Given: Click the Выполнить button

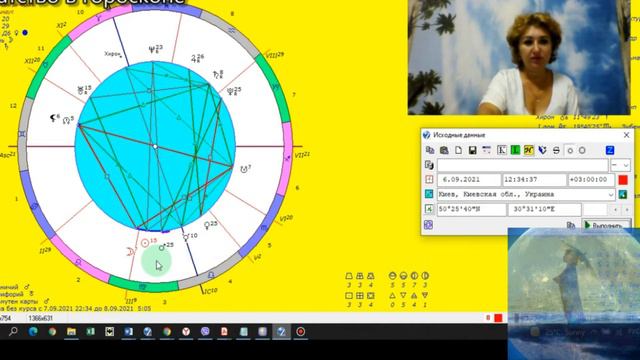Looking at the screenshot, I should [x=606, y=225].
